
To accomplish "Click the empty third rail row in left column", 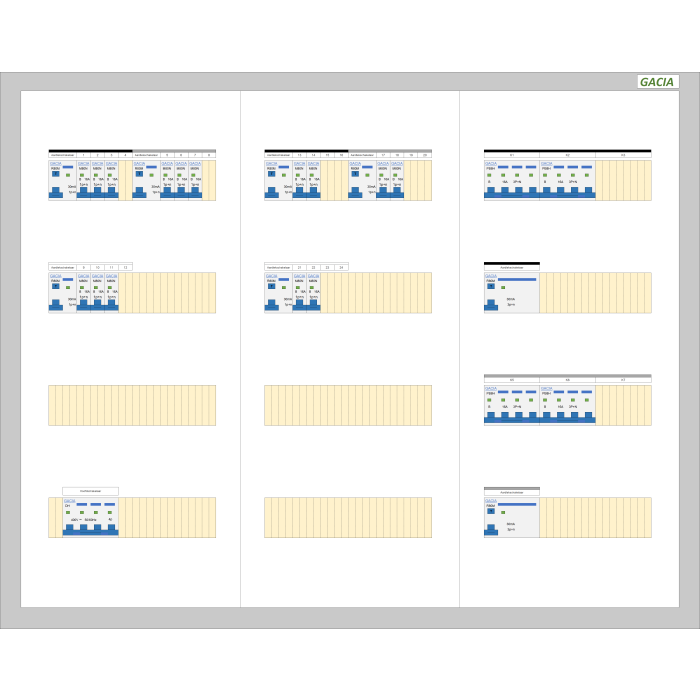I will (x=132, y=405).
